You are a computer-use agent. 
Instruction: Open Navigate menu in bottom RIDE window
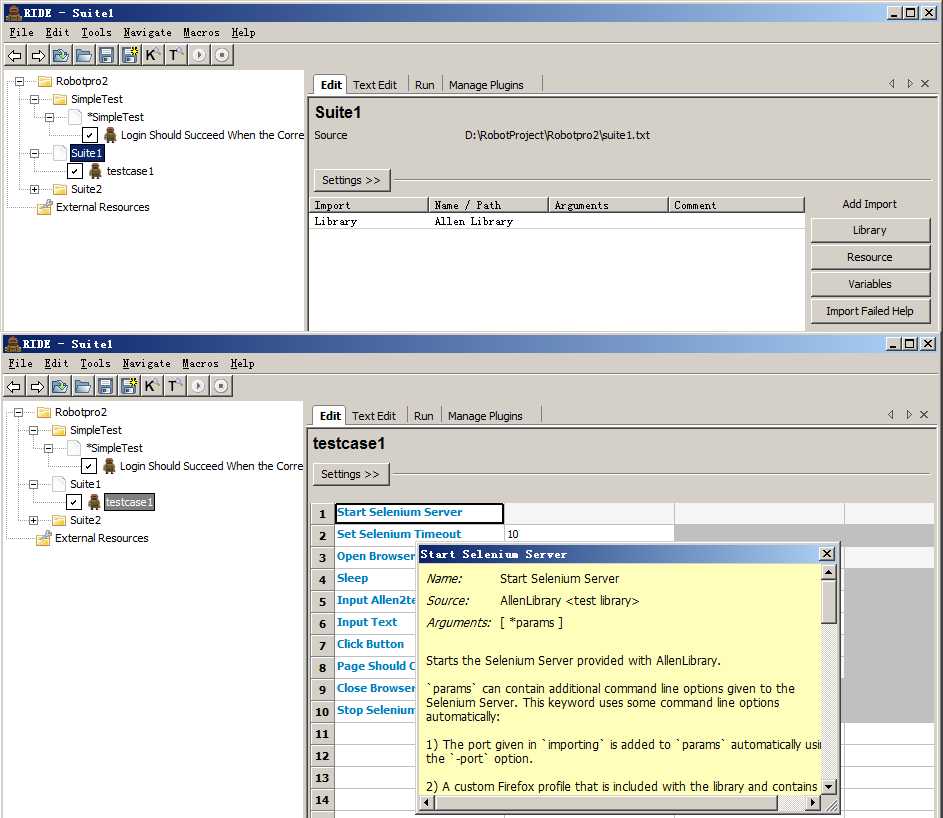(147, 363)
